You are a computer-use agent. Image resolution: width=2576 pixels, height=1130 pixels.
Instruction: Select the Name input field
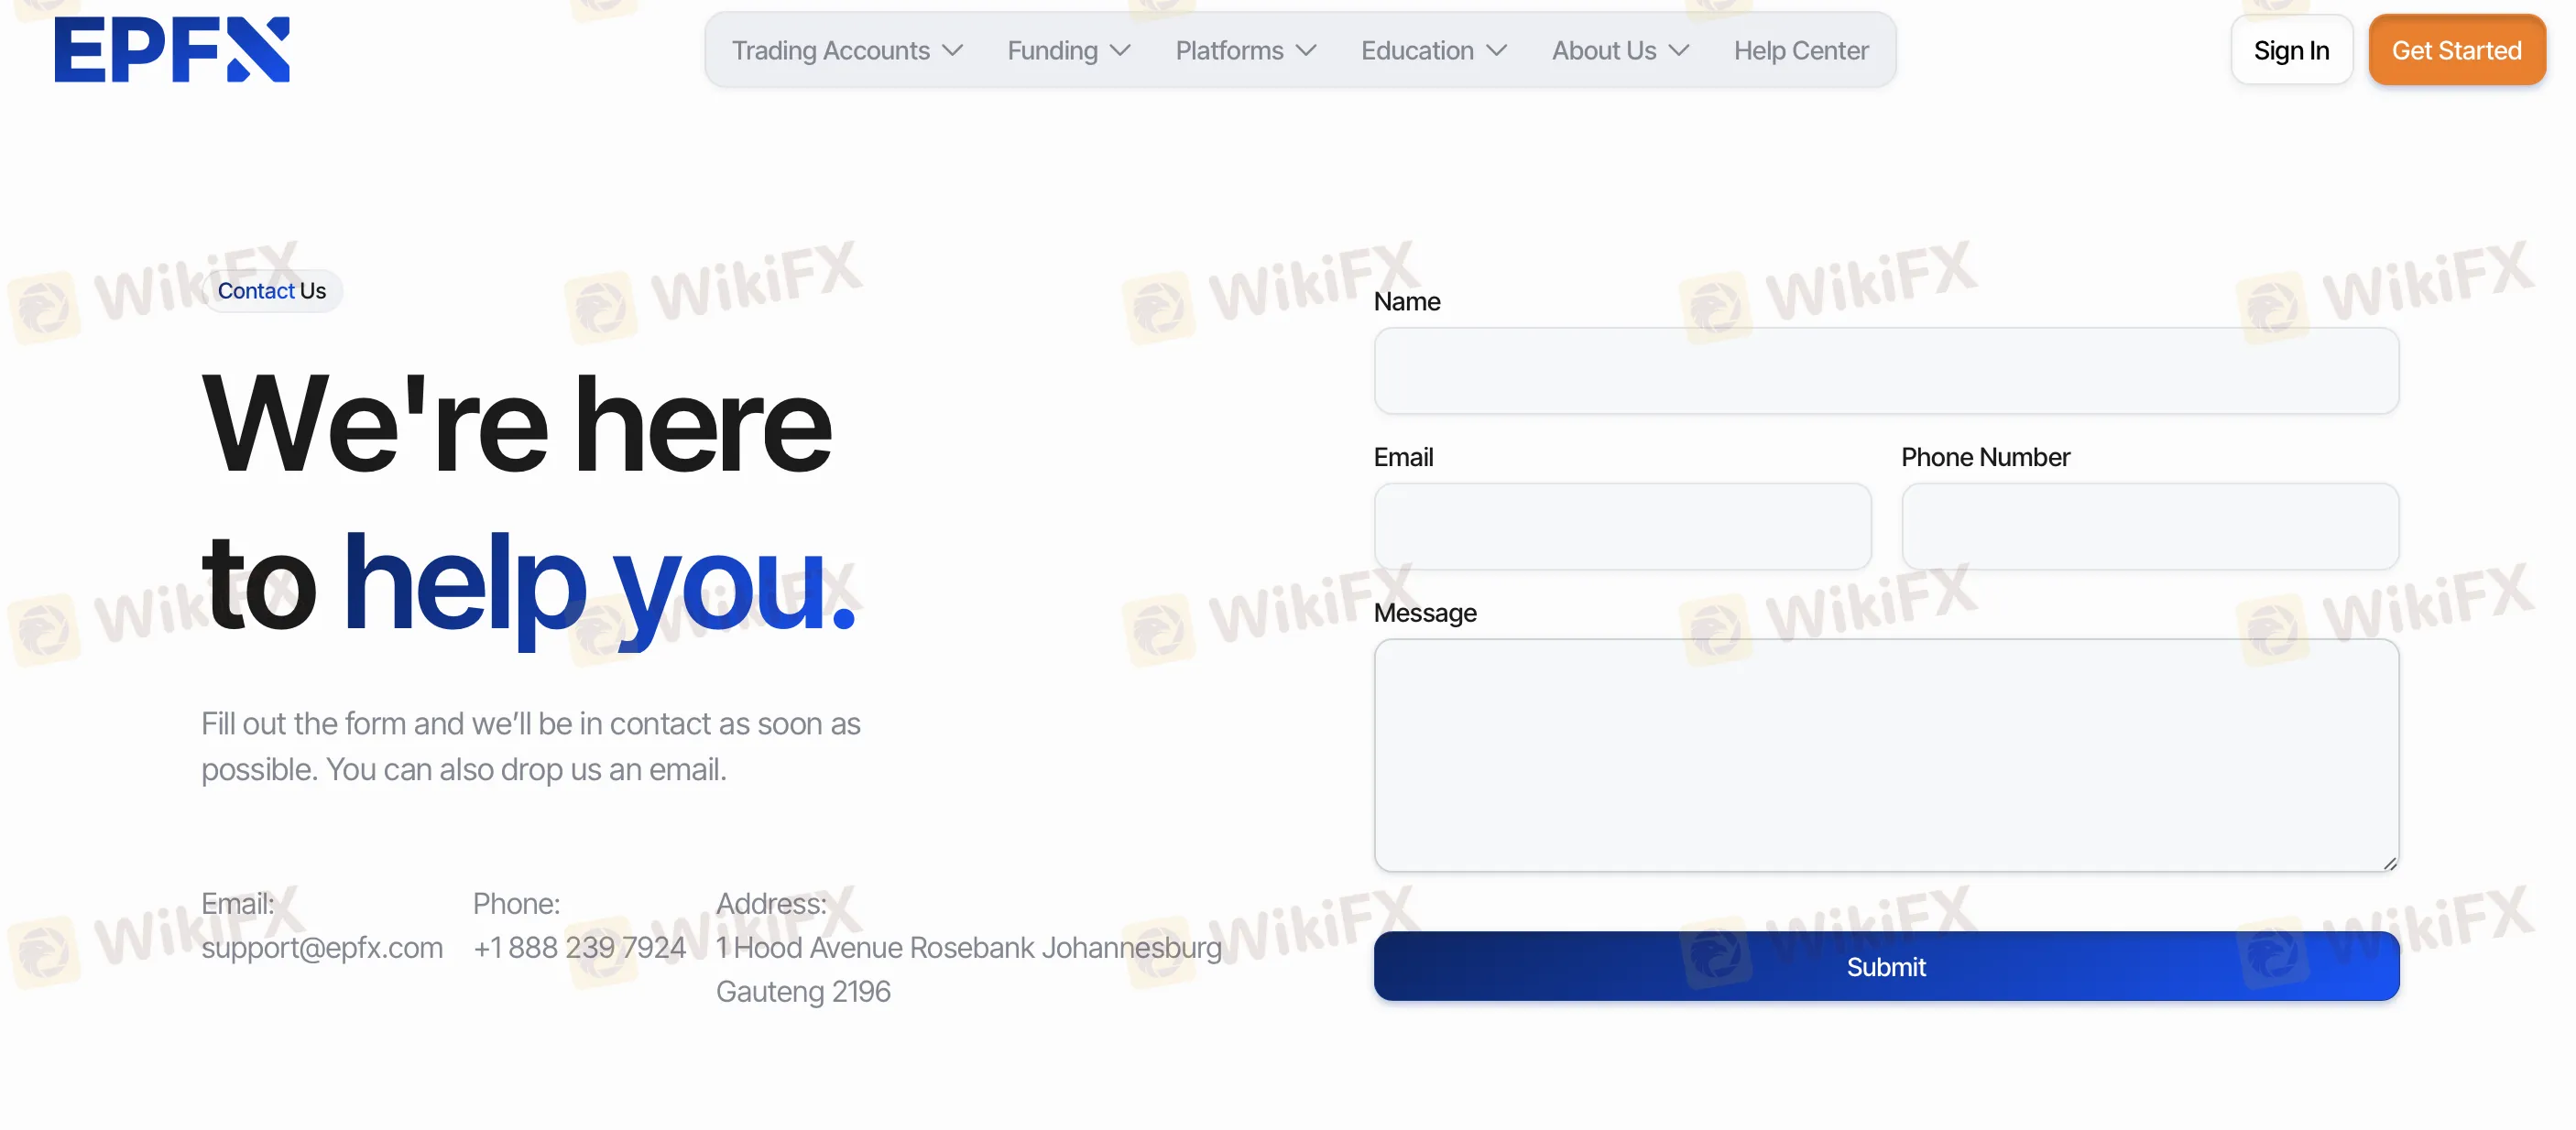point(1886,370)
